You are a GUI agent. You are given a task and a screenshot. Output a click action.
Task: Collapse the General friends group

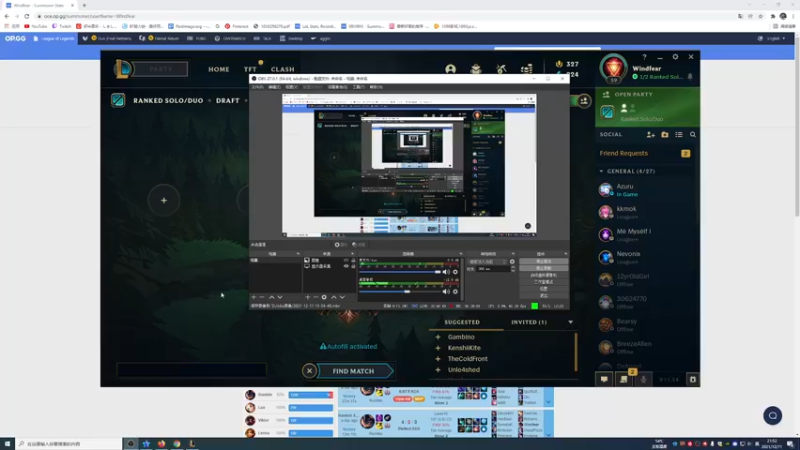(x=602, y=171)
